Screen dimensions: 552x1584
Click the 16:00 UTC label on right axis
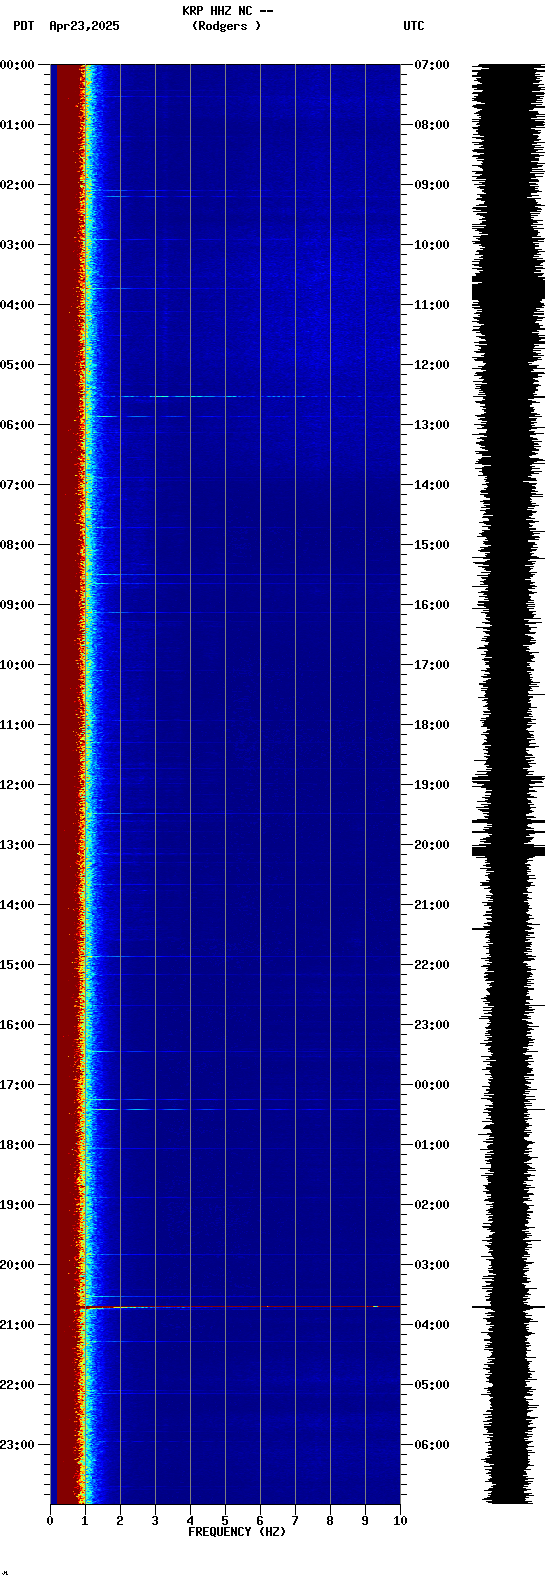click(x=432, y=605)
